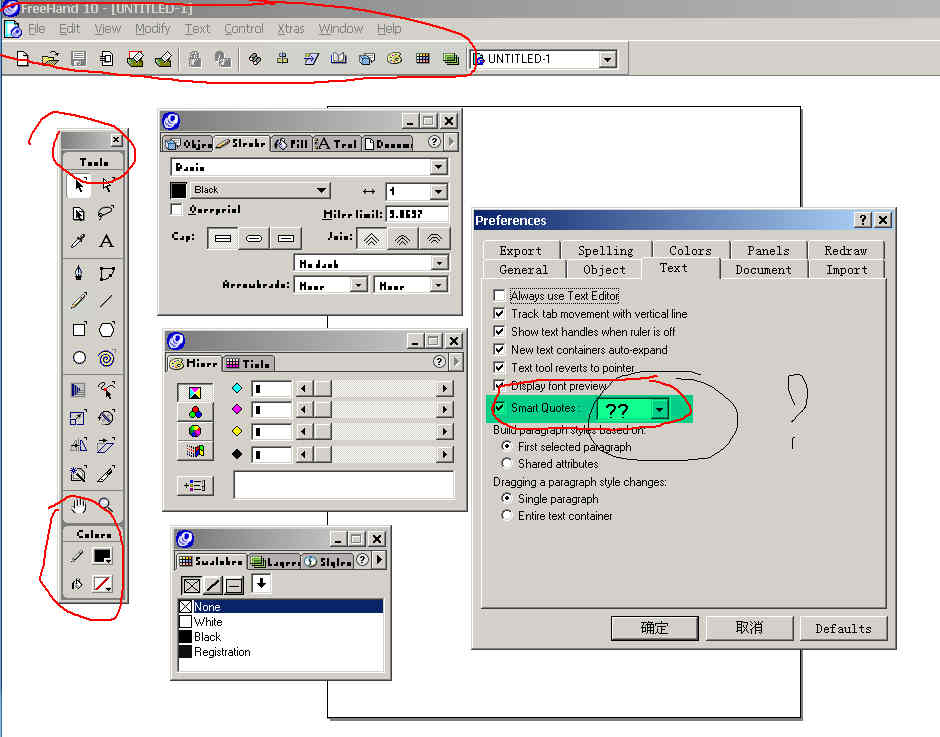The width and height of the screenshot is (940, 737).
Task: Select the Ellipse tool
Action: tap(79, 358)
